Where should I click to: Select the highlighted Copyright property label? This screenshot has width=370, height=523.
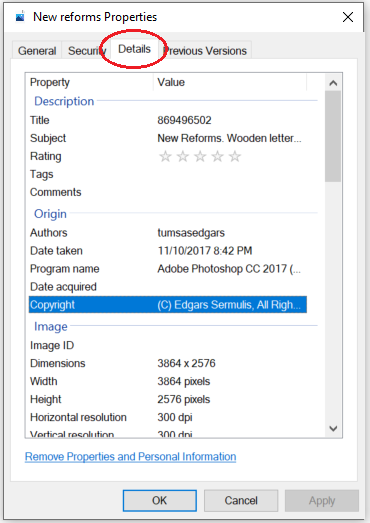(x=52, y=305)
